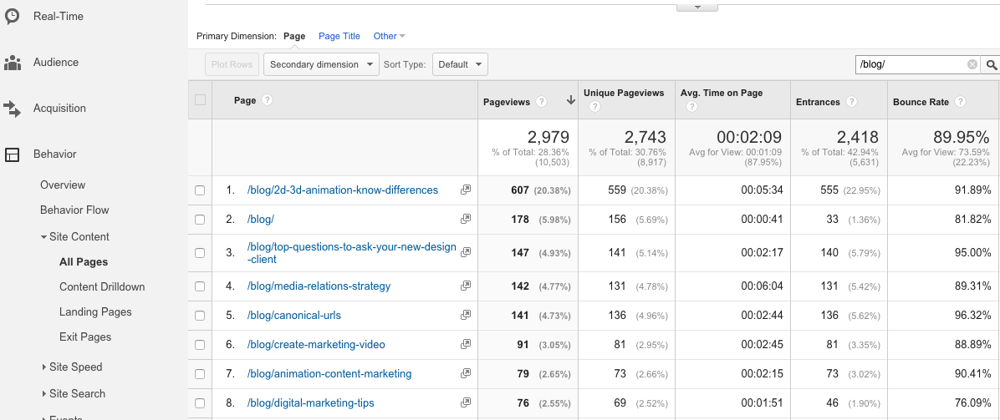Toggle the select-all rows checkbox

(200, 100)
